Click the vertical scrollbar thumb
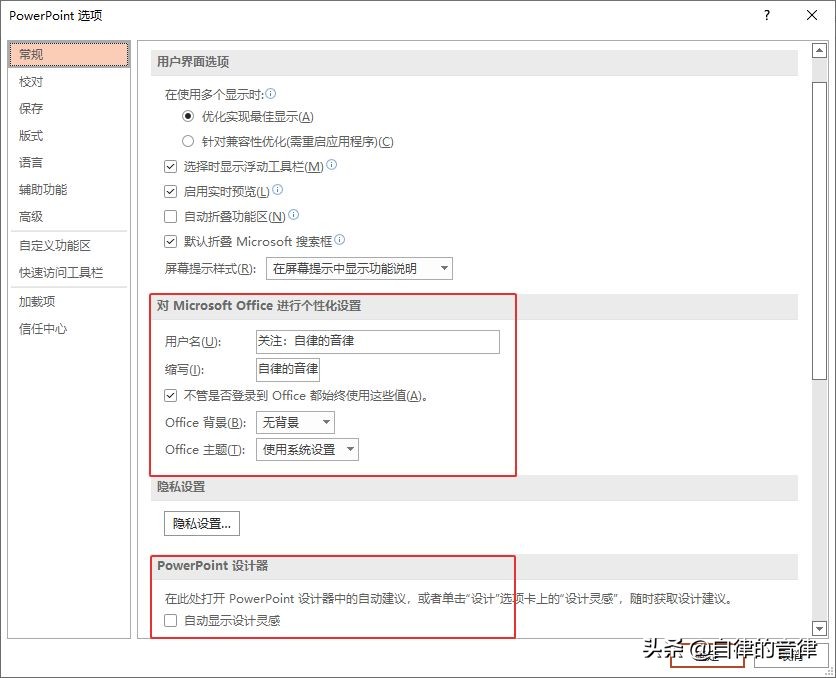Image resolution: width=836 pixels, height=678 pixels. pos(819,231)
